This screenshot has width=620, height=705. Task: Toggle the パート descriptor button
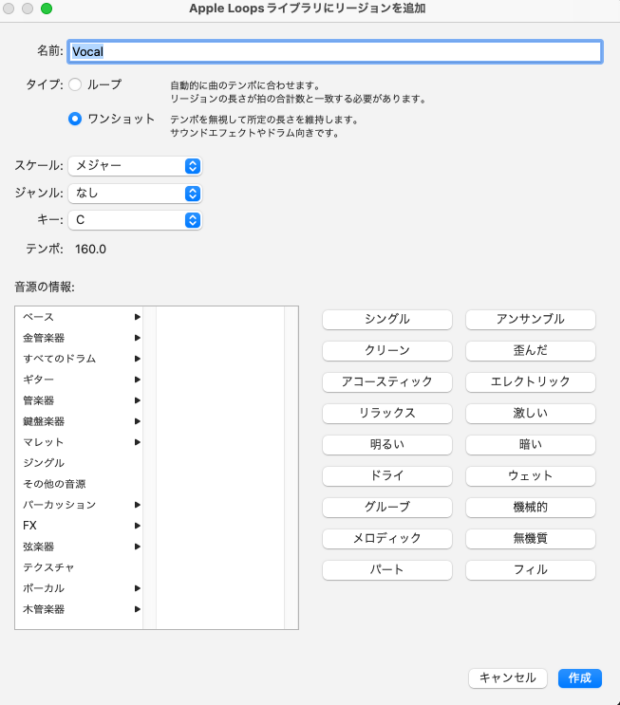pos(387,570)
